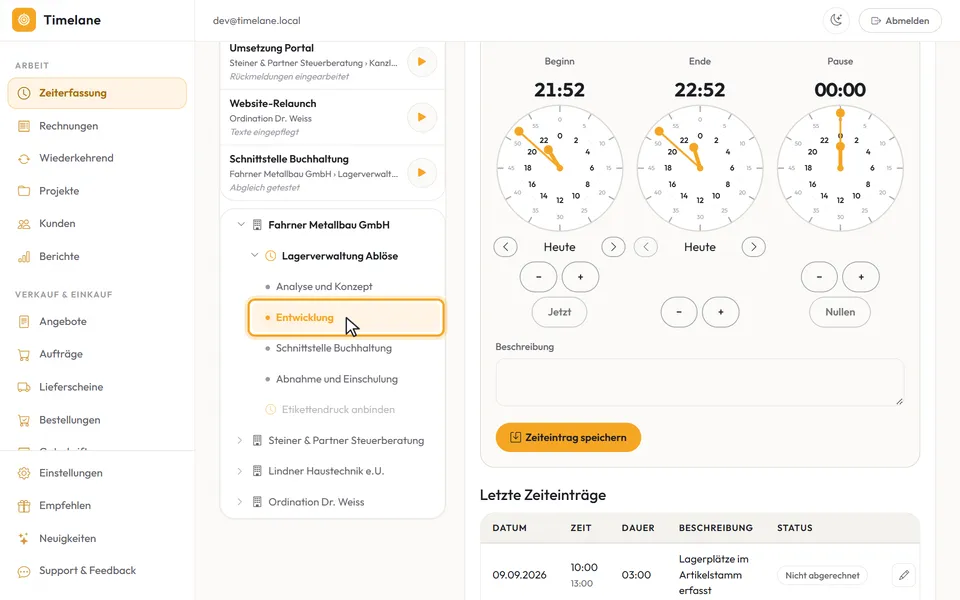Start timer for Website-Relaunch

[x=422, y=117]
